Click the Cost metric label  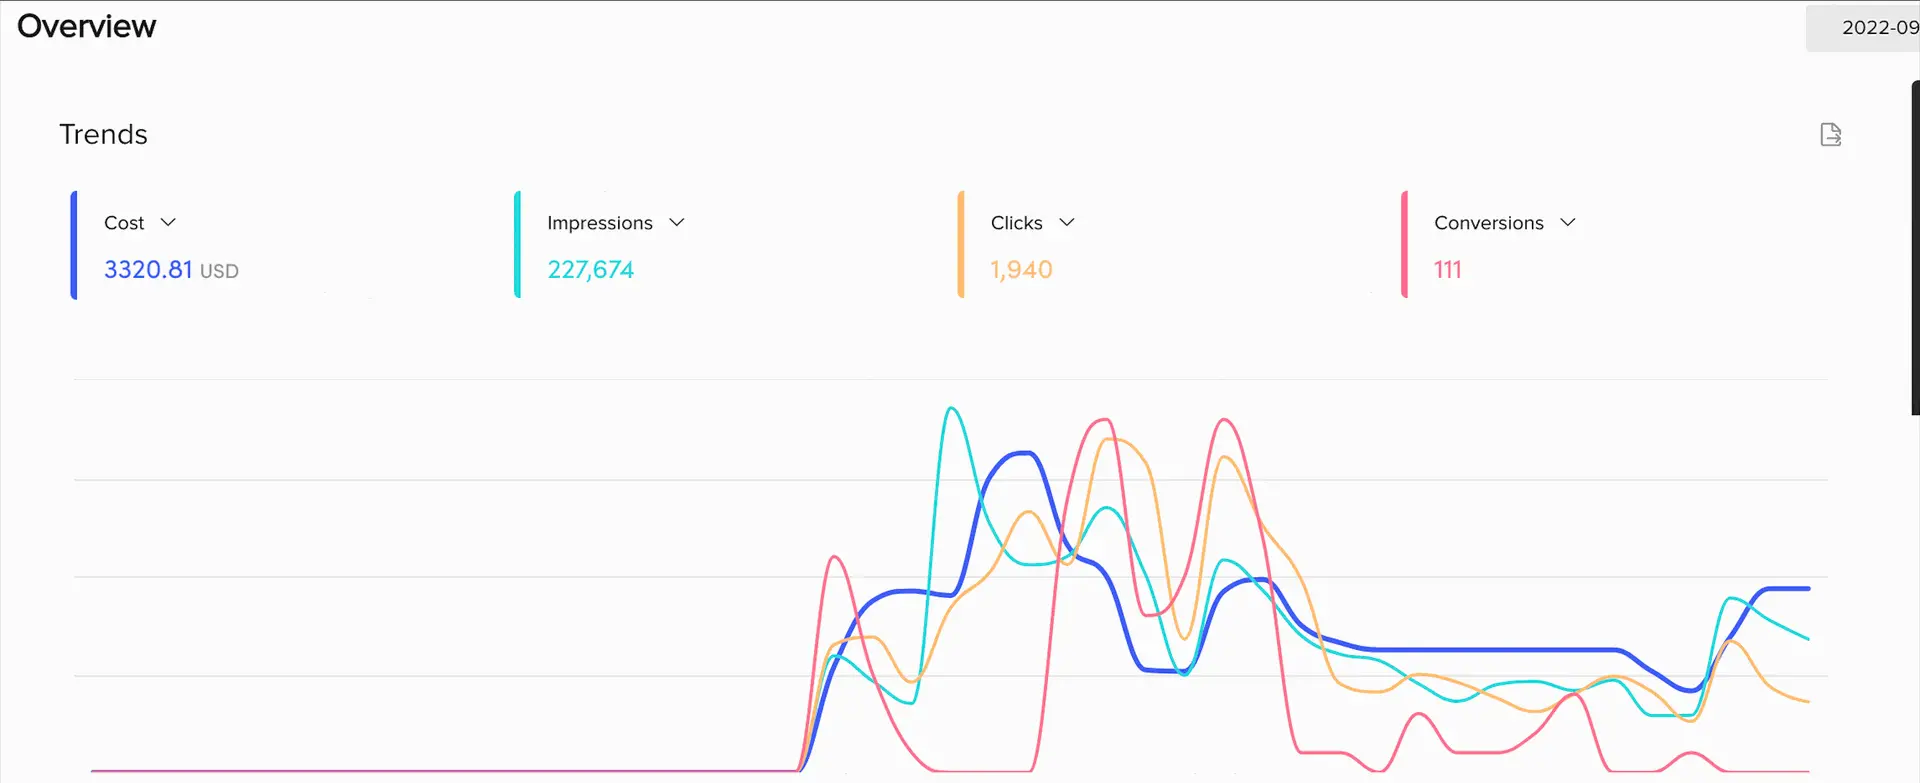pyautogui.click(x=124, y=223)
